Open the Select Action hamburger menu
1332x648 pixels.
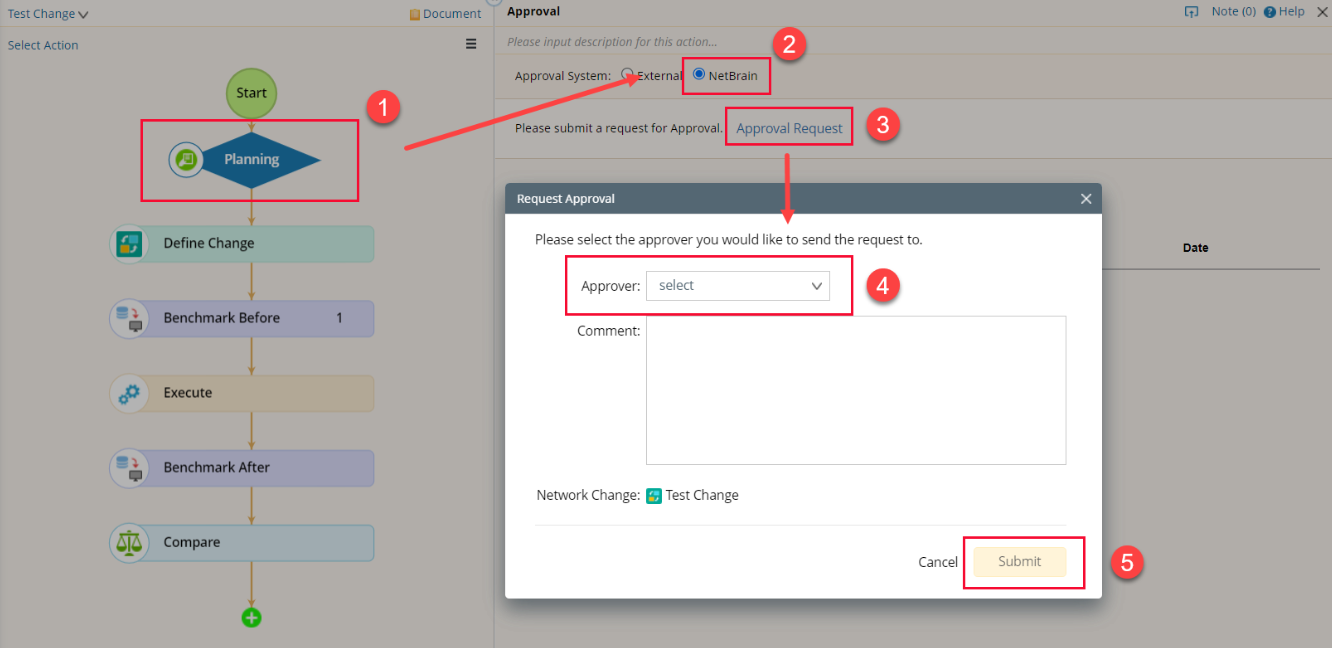click(471, 44)
